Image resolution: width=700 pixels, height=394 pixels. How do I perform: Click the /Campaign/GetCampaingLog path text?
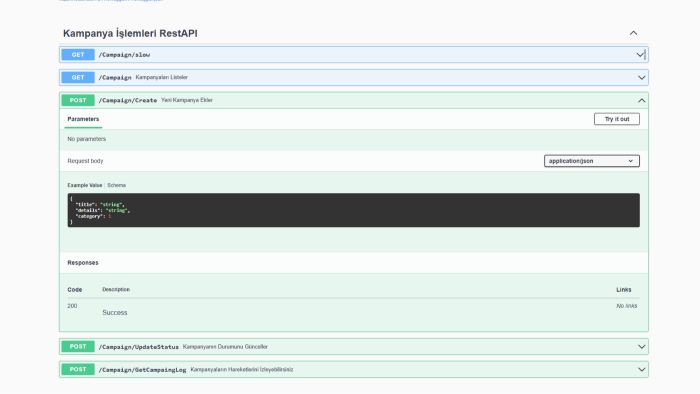[x=142, y=370]
